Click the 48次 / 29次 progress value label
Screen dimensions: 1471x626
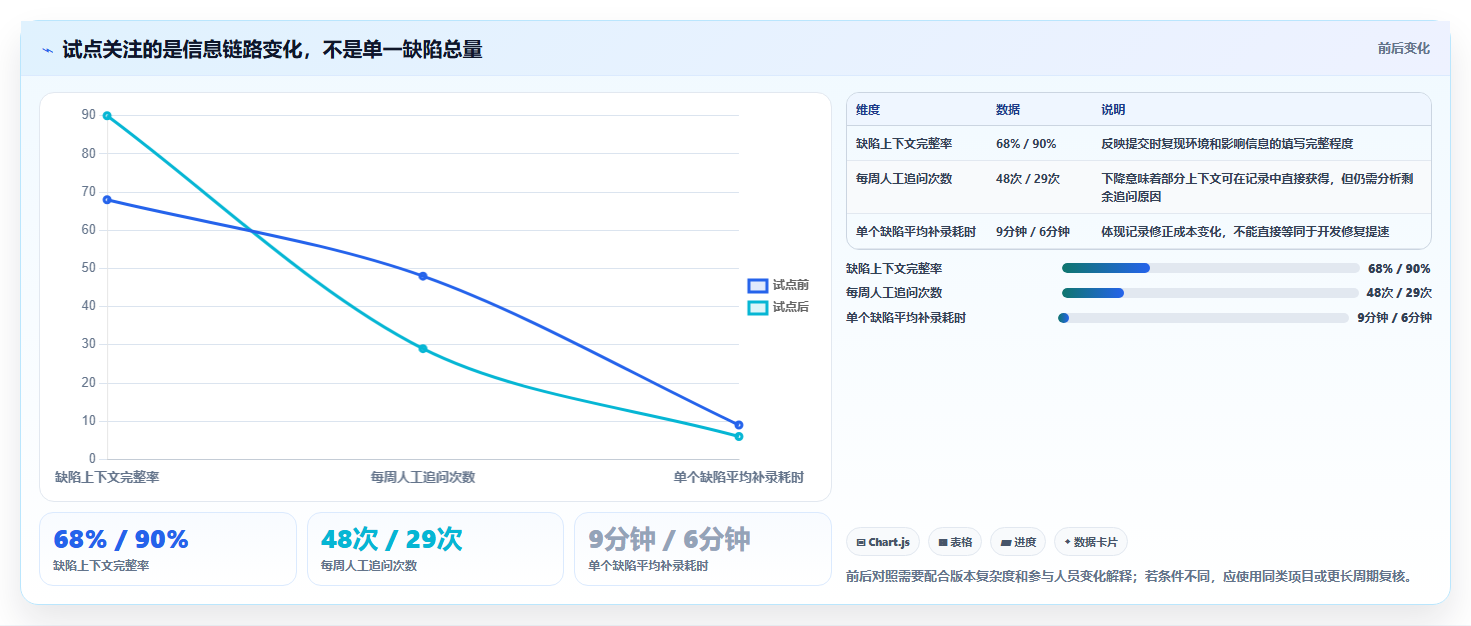(1399, 293)
